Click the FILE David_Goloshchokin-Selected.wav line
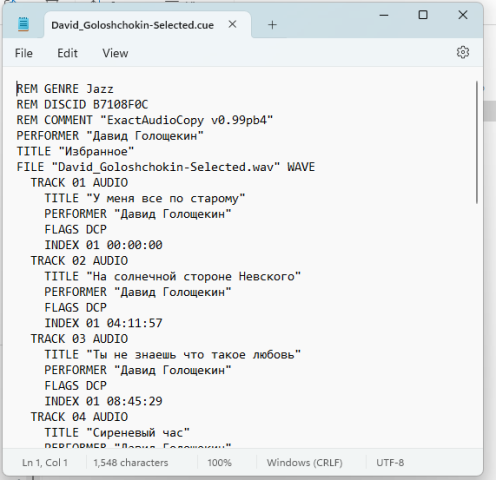Image resolution: width=496 pixels, height=480 pixels. pos(166,167)
